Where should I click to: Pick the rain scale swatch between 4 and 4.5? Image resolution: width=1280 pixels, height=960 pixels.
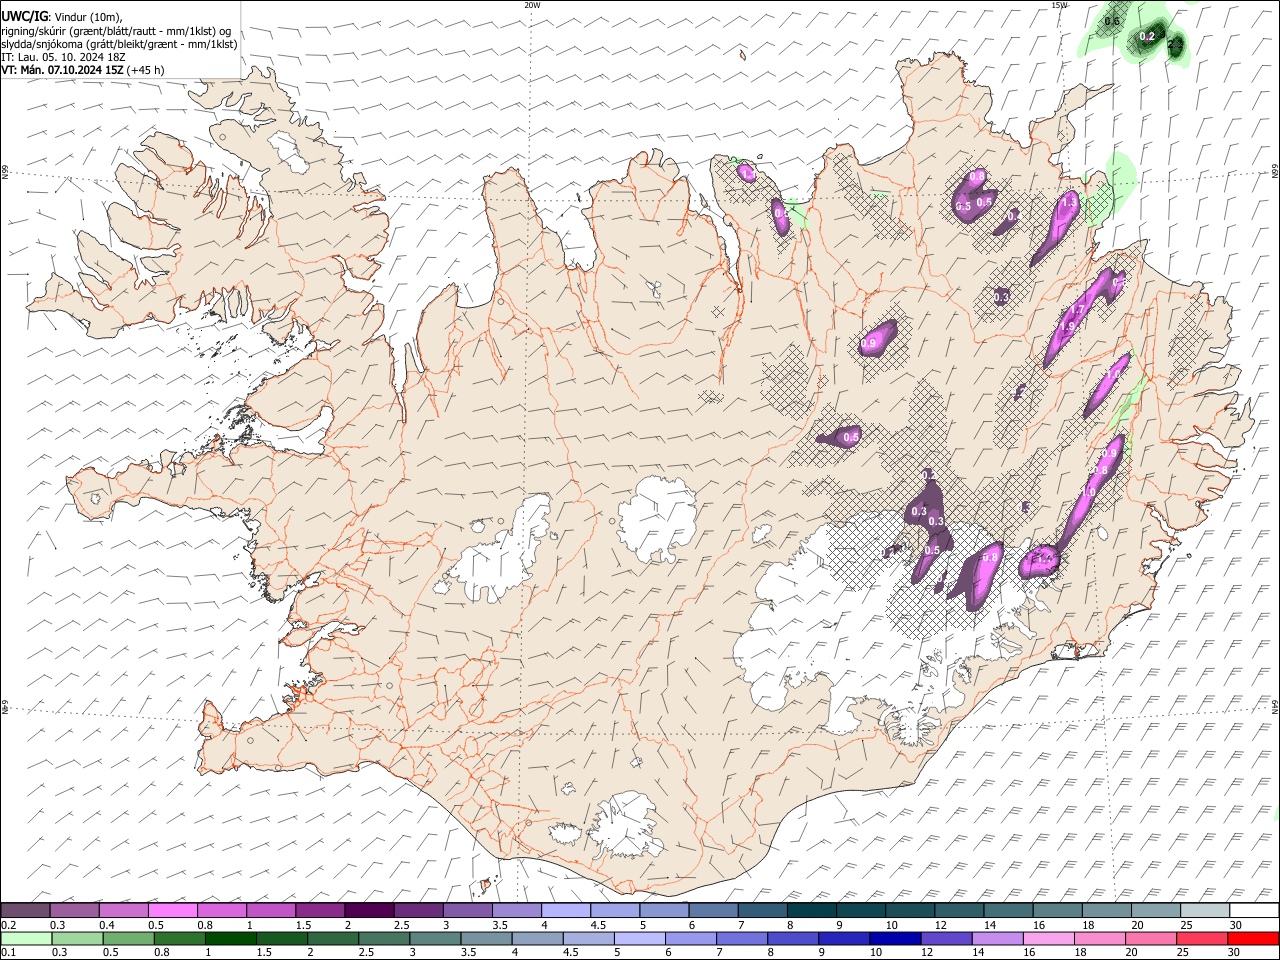tap(537, 938)
